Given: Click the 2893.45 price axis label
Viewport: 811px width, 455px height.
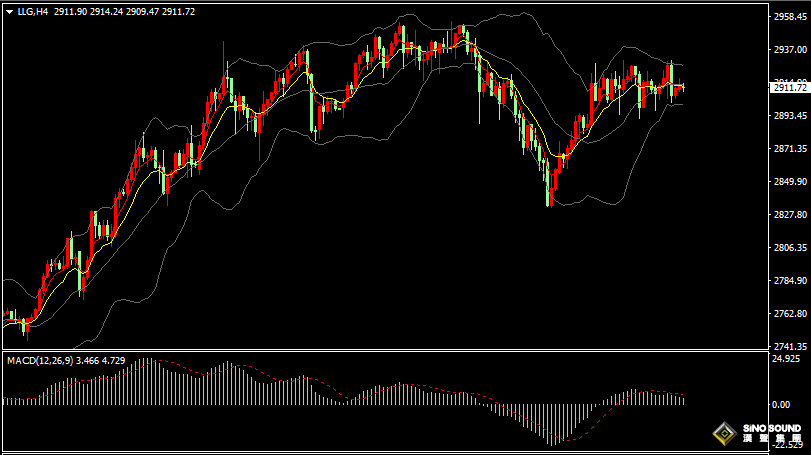Looking at the screenshot, I should point(790,116).
